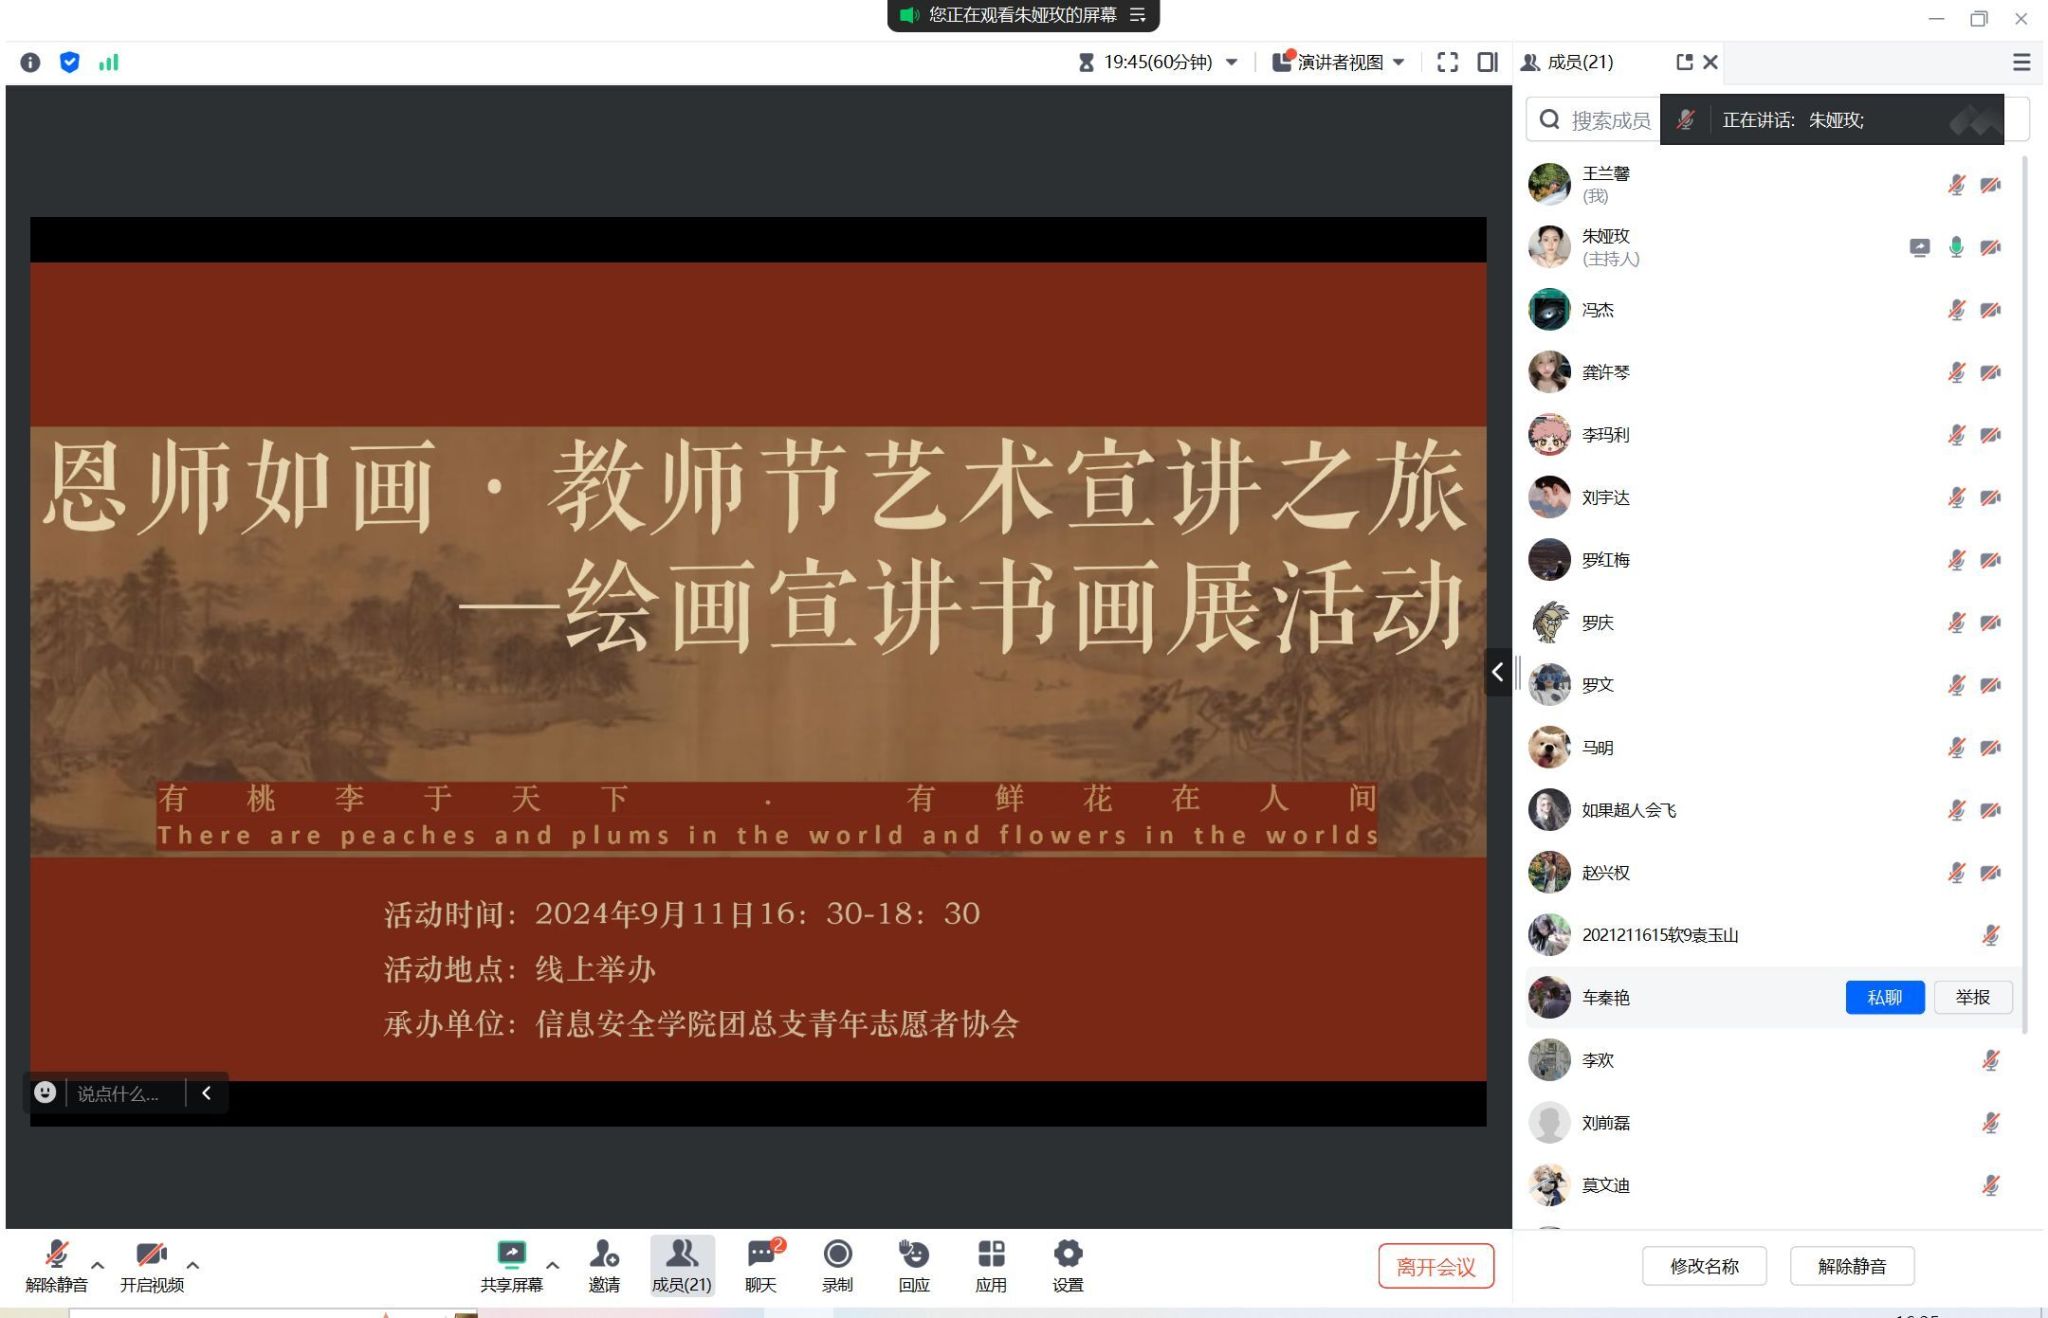Click the meeting info icon at top left
The width and height of the screenshot is (2048, 1318).
[30, 62]
